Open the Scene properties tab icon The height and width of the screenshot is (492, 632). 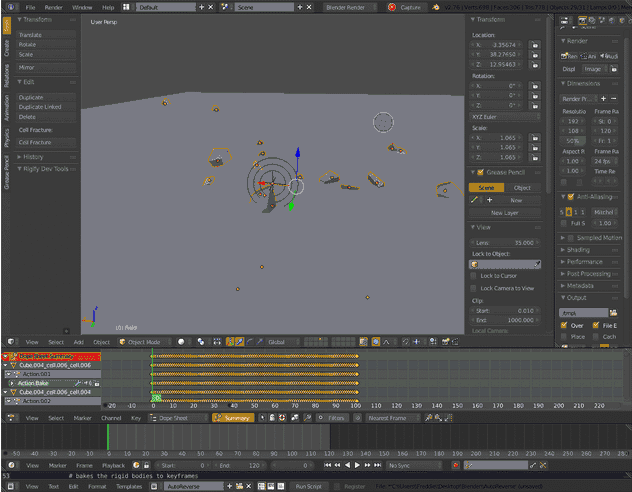602,21
